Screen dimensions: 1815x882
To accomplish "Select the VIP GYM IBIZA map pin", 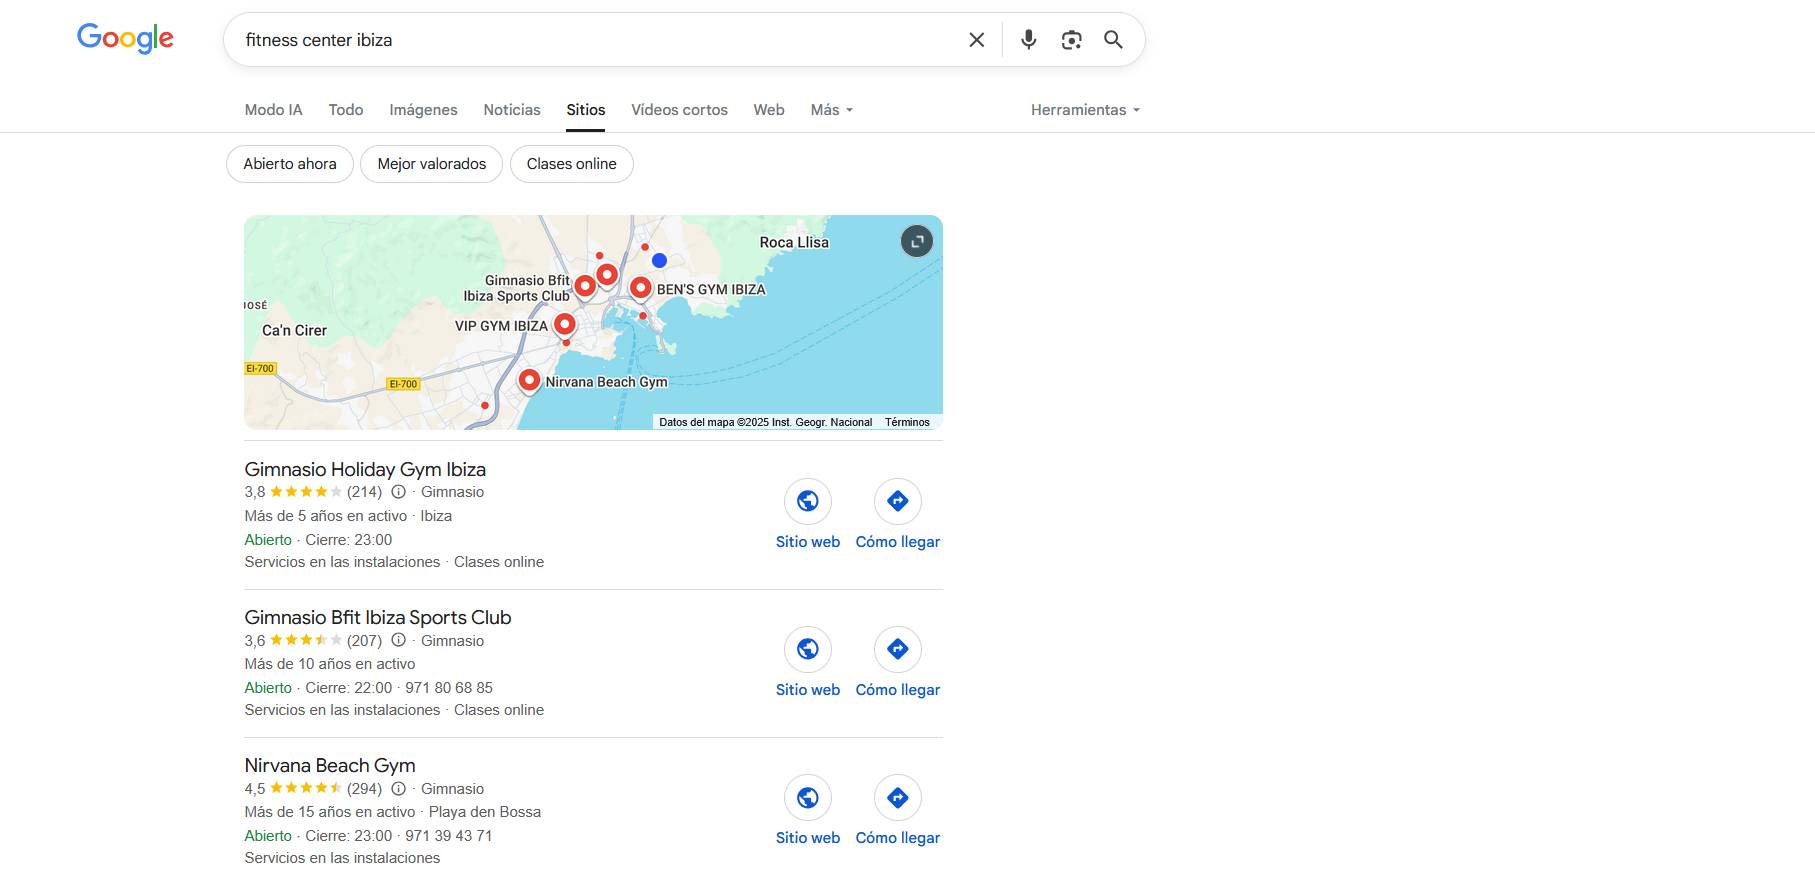I will (x=565, y=324).
